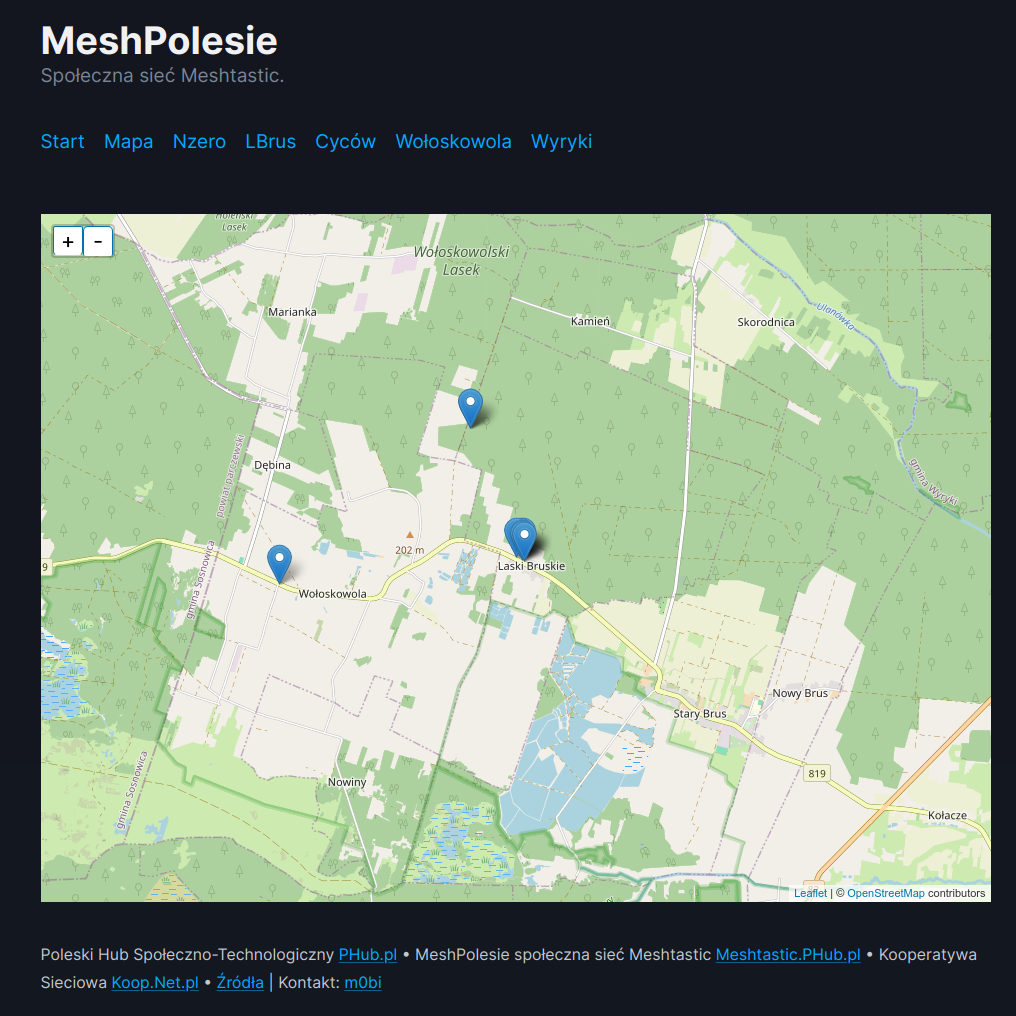This screenshot has height=1016, width=1016.
Task: Open the Nzero menu link
Action: [199, 141]
